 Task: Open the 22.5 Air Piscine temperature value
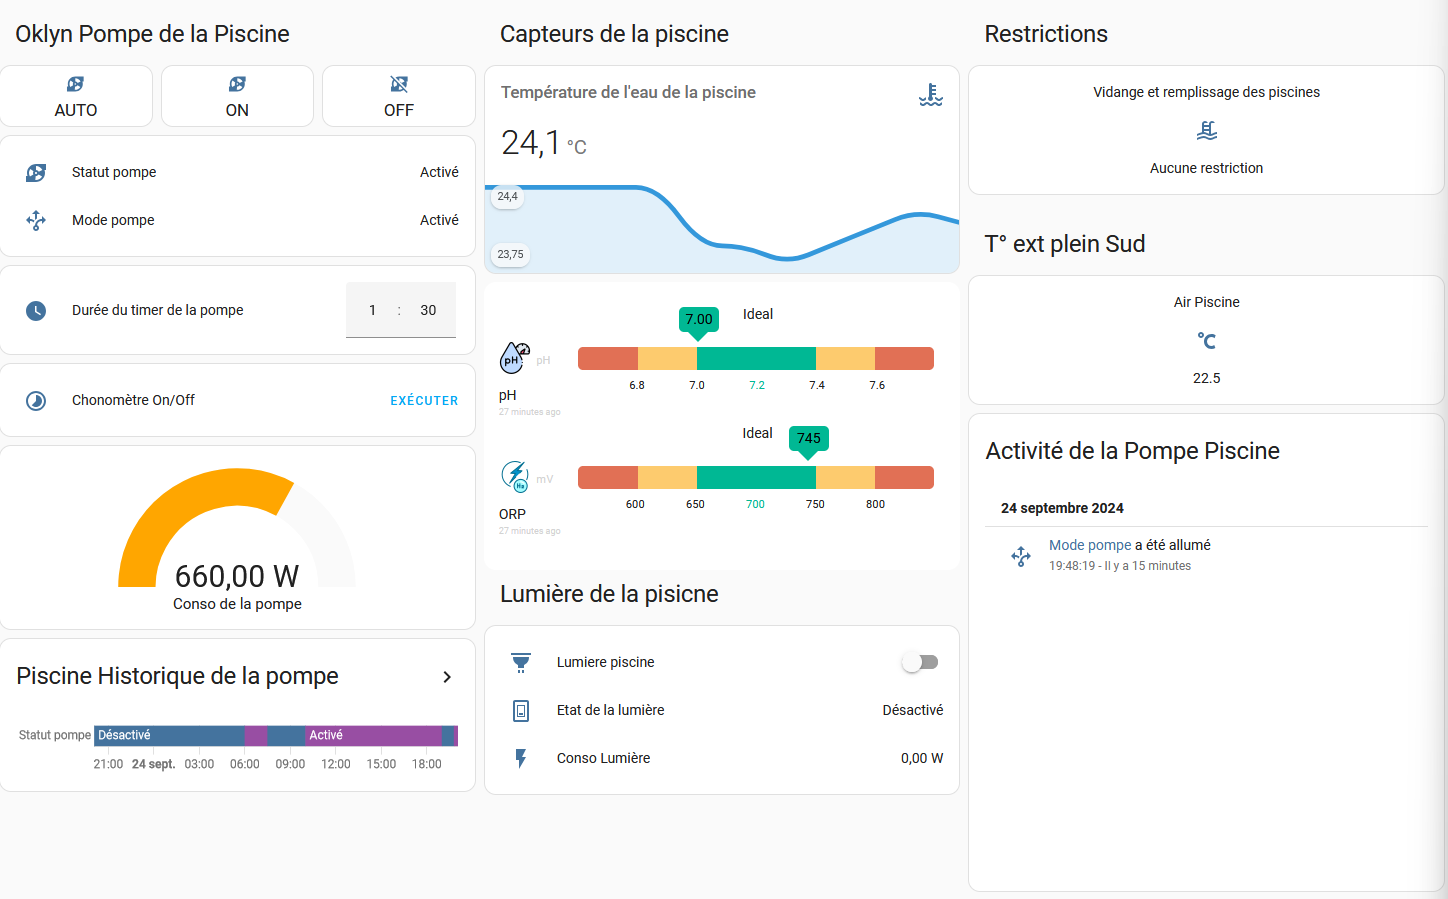(1207, 378)
